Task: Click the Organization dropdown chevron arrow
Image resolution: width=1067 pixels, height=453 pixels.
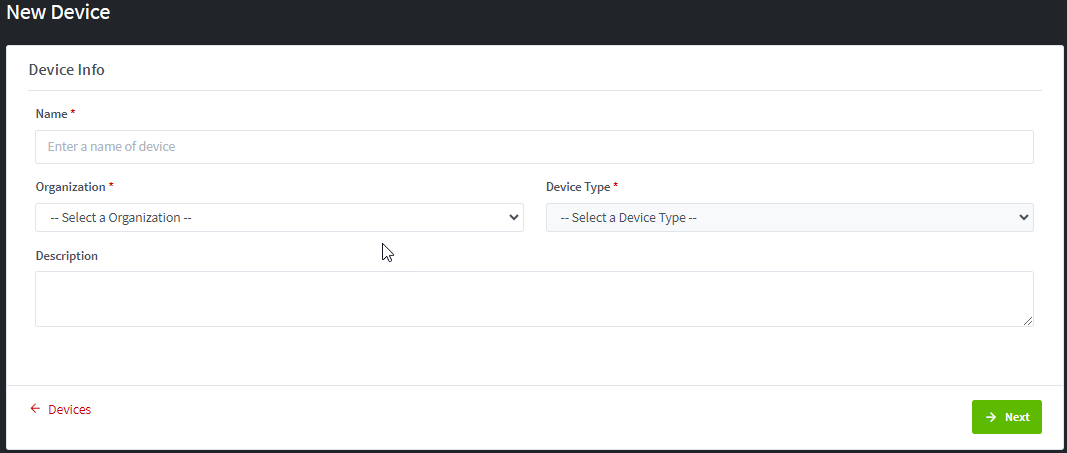Action: tap(514, 217)
